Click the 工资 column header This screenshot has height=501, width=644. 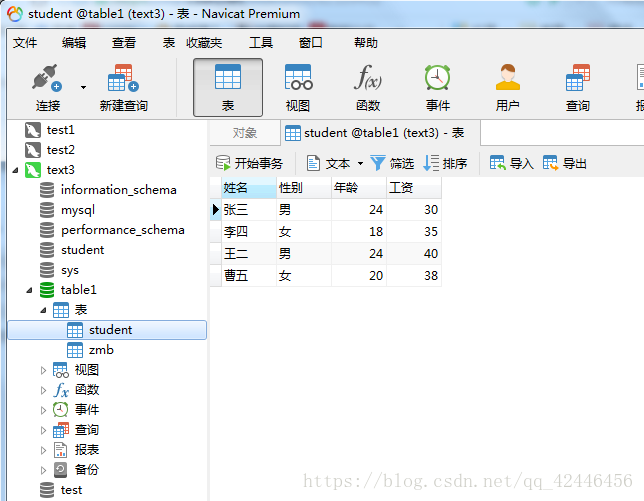point(414,188)
